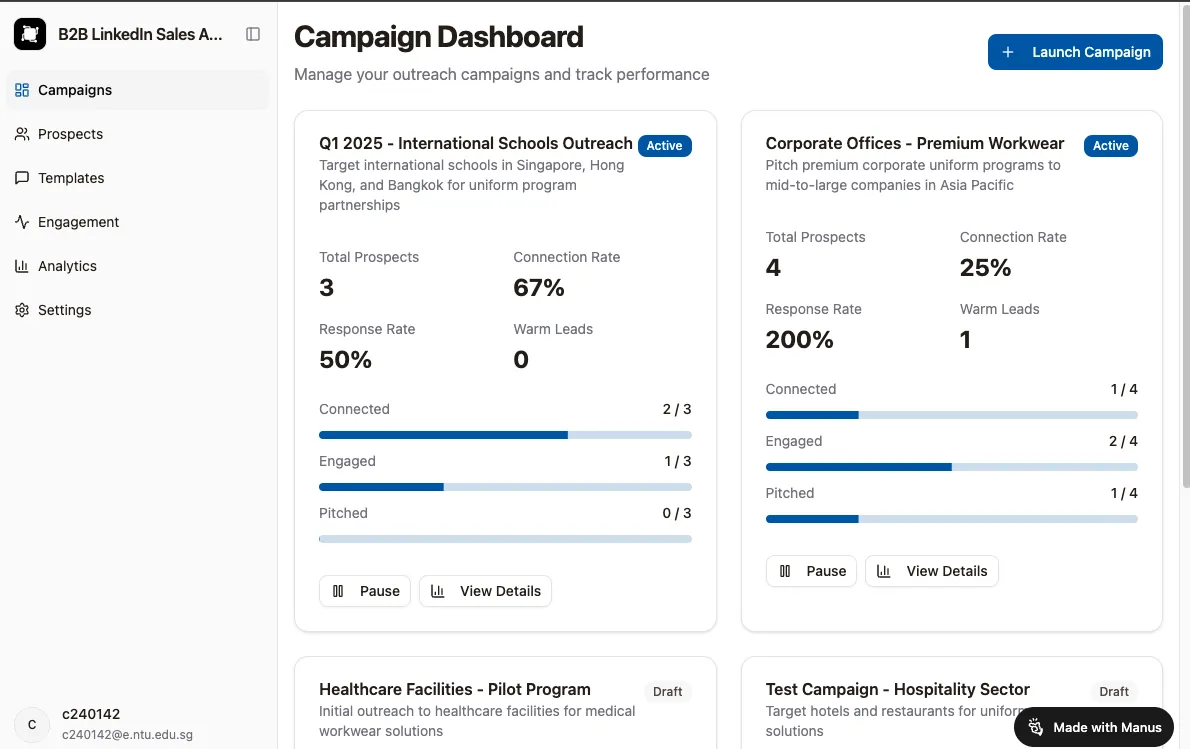Click the Campaigns grid icon in sidebar
Image resolution: width=1190 pixels, height=749 pixels.
[x=22, y=90]
